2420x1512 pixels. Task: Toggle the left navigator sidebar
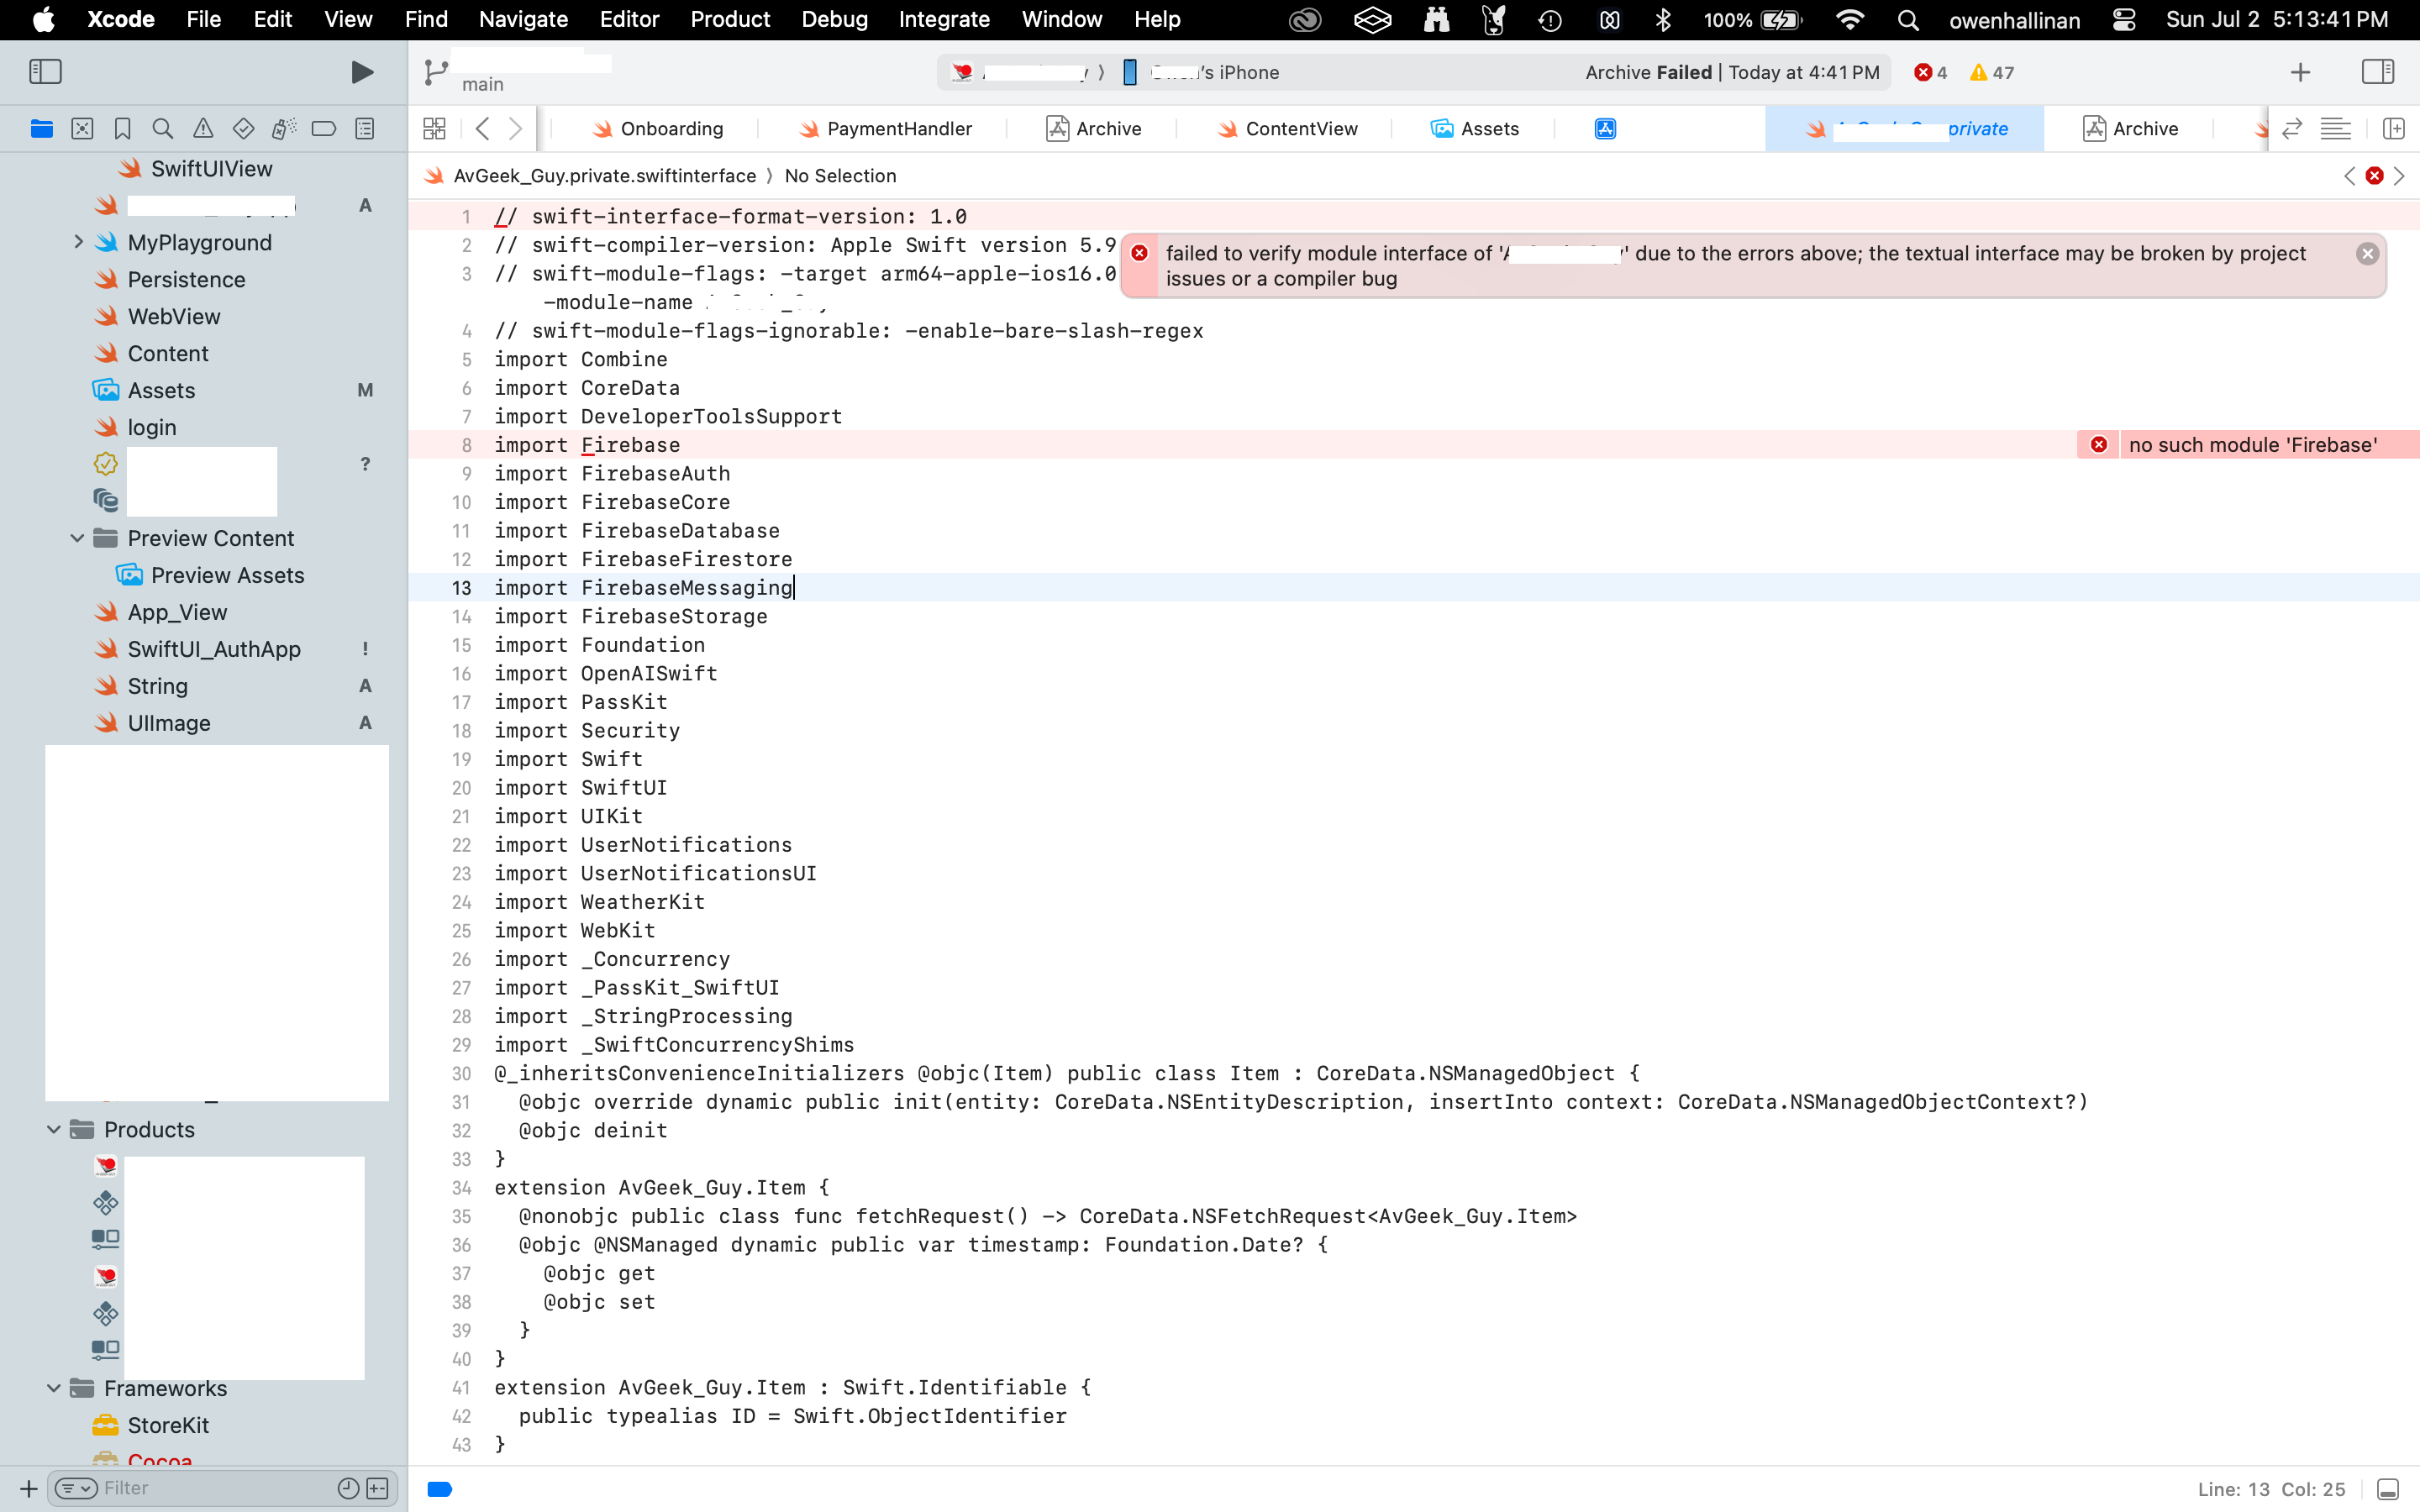tap(46, 72)
